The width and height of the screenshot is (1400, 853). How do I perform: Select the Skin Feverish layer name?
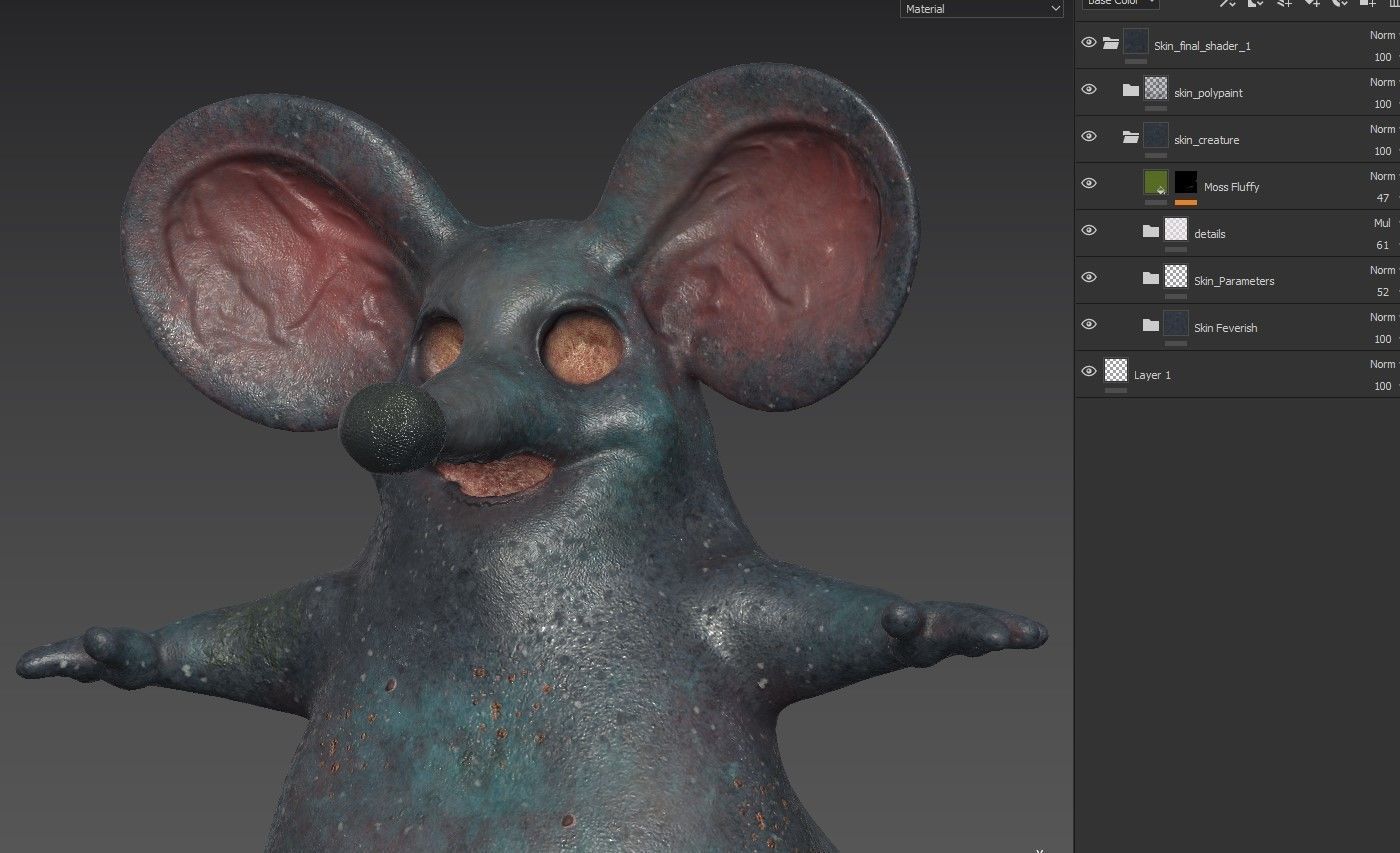pyautogui.click(x=1225, y=328)
